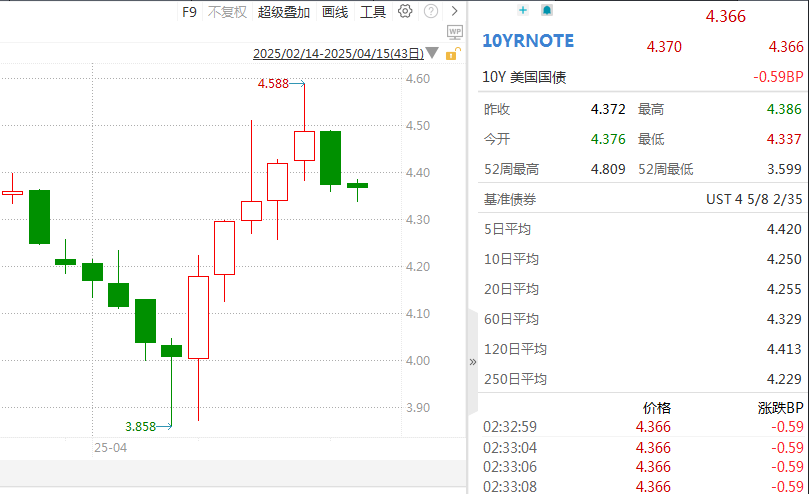Toggle 不复权 adjustment option
This screenshot has width=809, height=494.
(227, 12)
